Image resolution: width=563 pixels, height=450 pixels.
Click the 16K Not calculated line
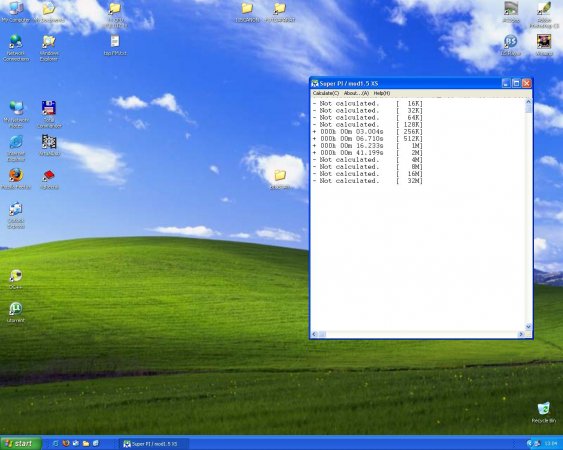point(368,104)
